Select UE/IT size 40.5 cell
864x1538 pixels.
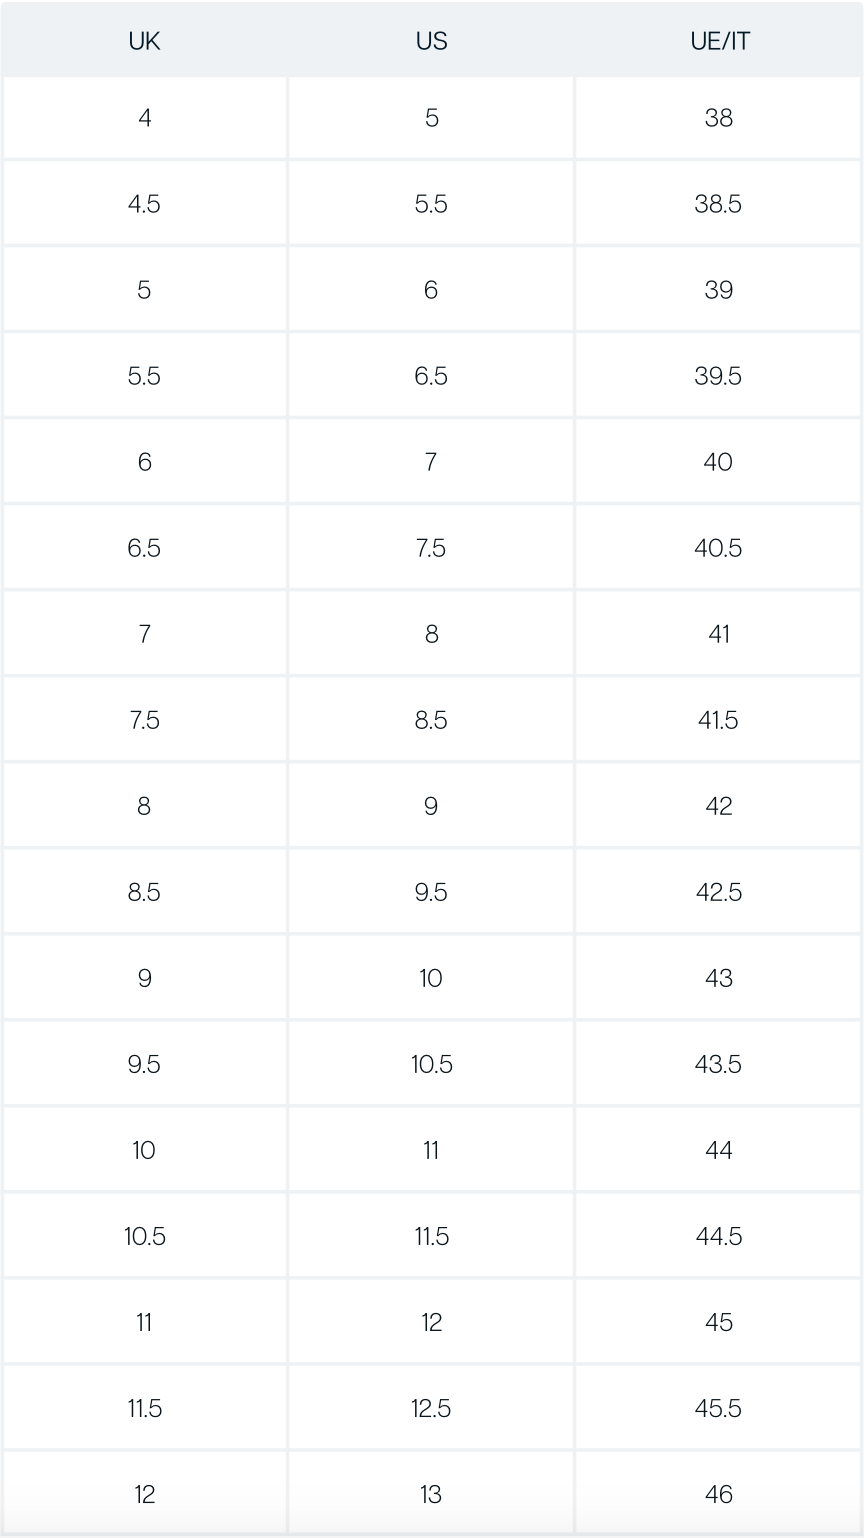tap(718, 548)
